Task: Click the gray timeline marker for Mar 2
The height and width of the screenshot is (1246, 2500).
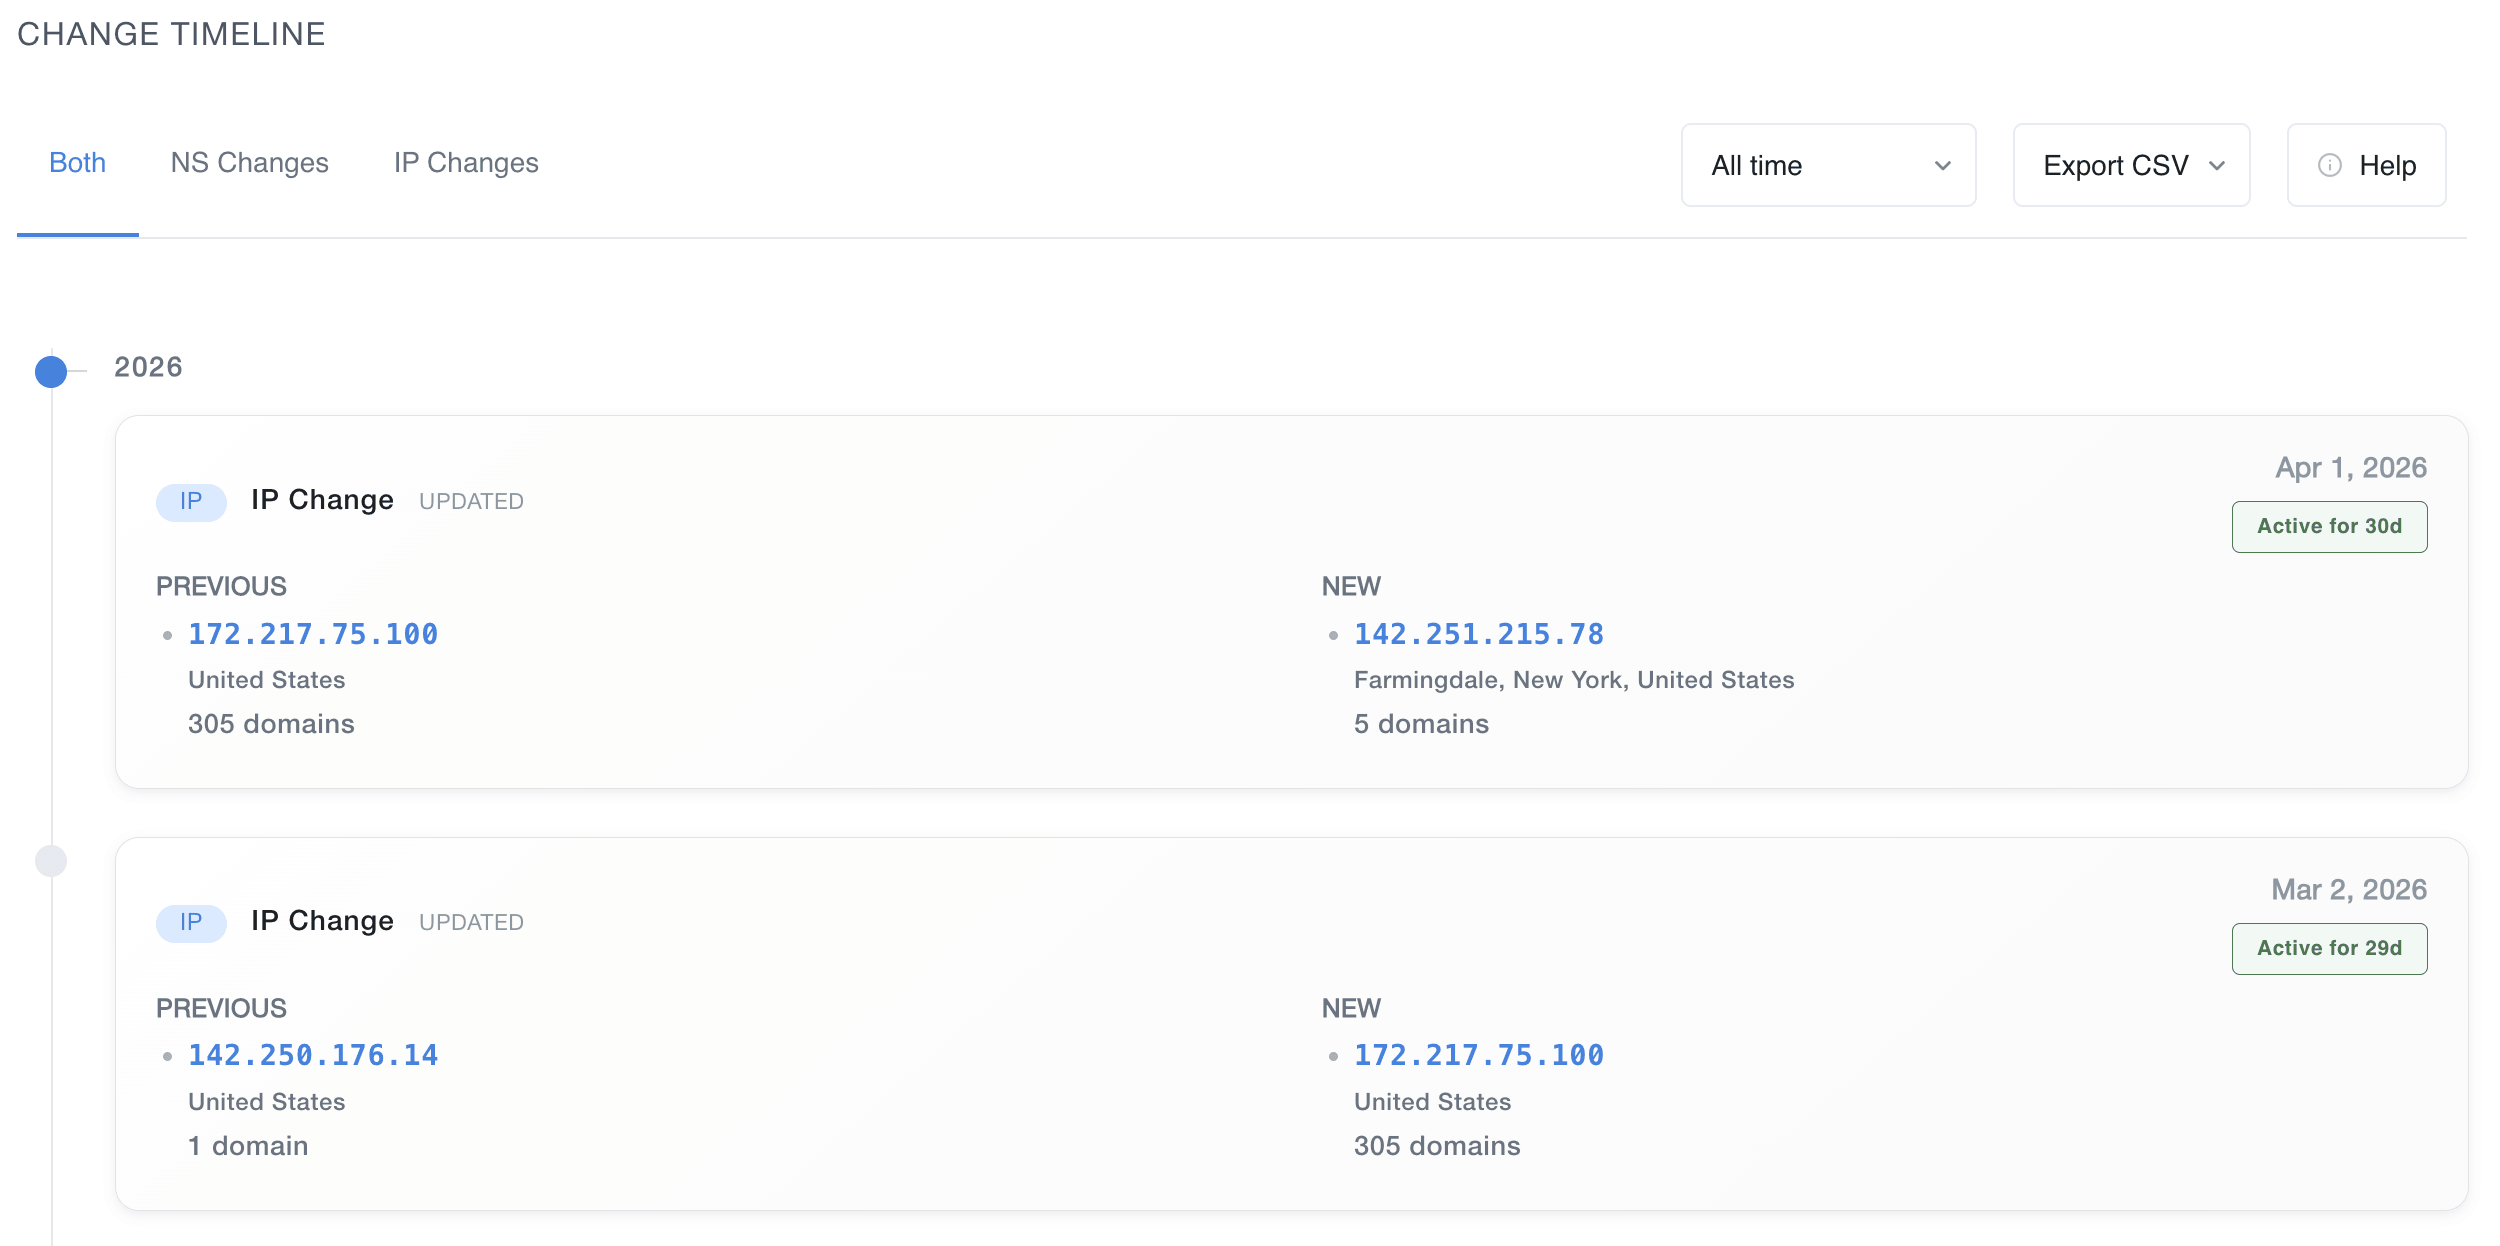Action: click(x=51, y=861)
